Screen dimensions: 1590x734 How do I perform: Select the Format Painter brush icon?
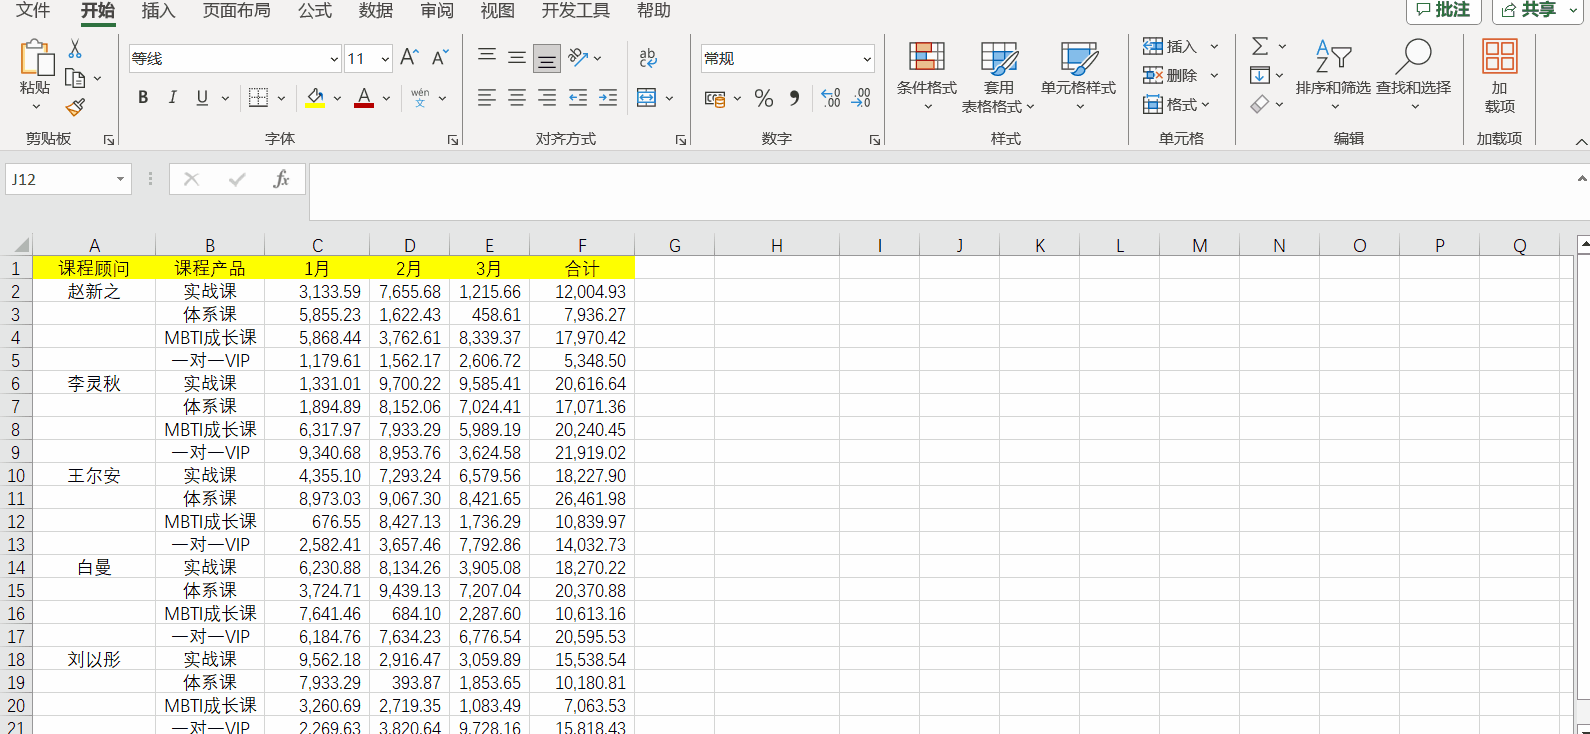click(75, 107)
